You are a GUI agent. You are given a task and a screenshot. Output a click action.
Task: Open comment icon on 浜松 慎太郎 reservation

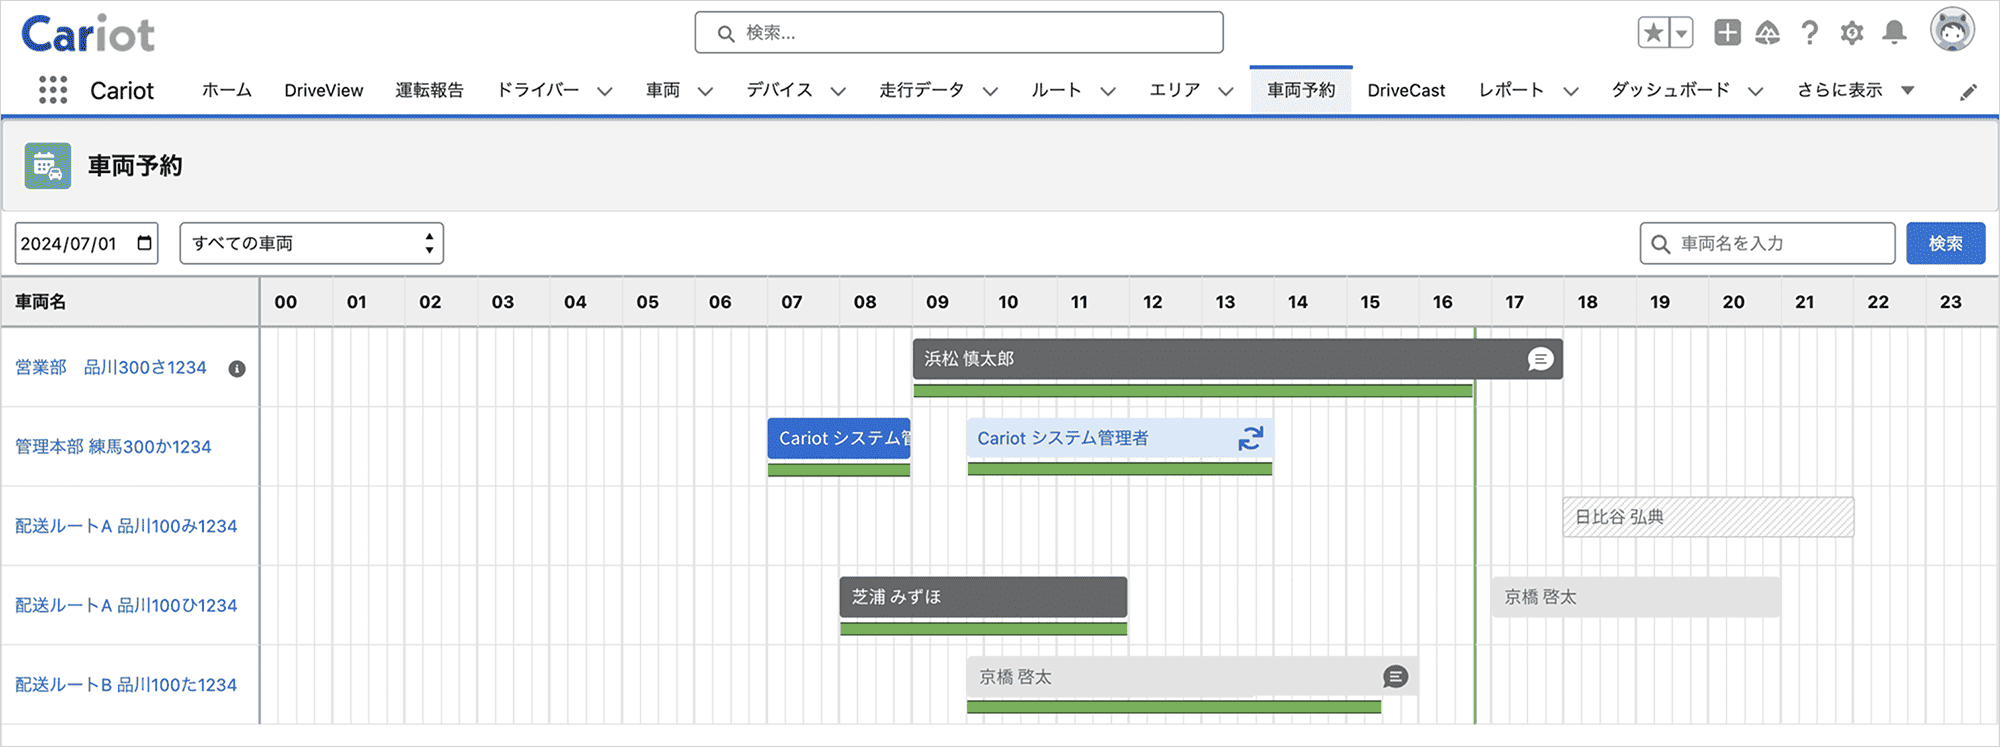tap(1540, 359)
